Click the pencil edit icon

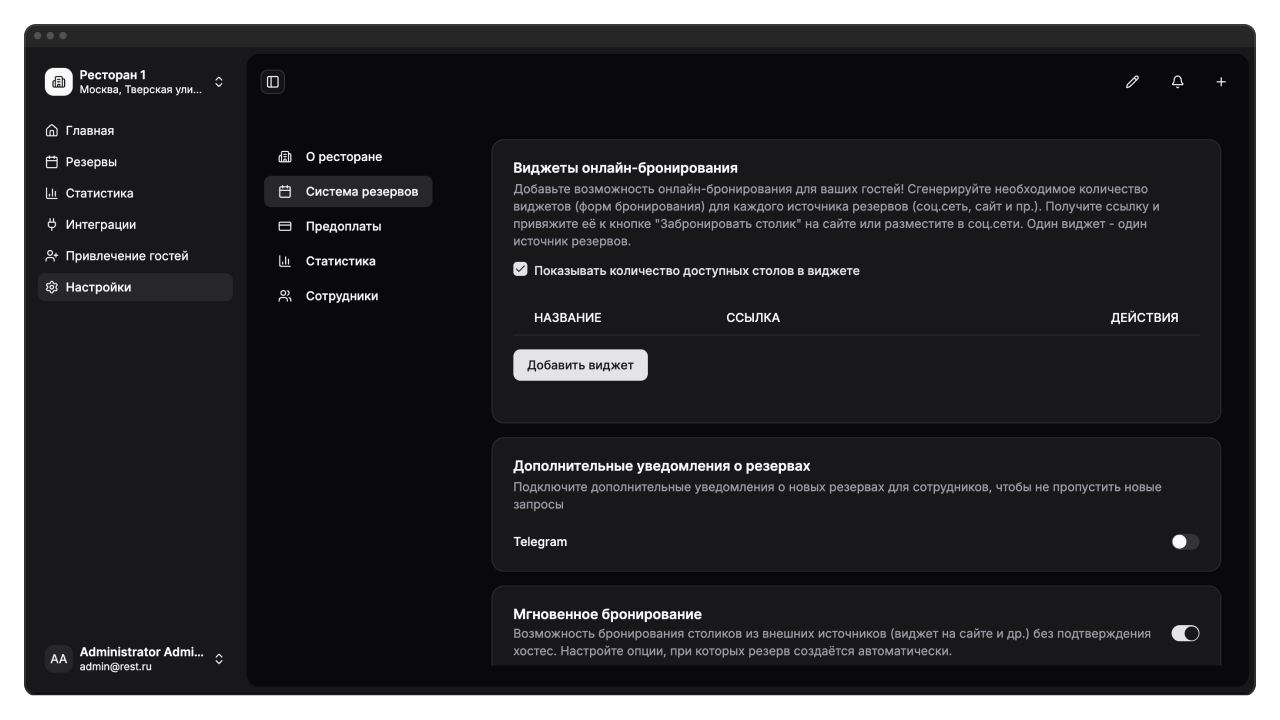[x=1132, y=82]
